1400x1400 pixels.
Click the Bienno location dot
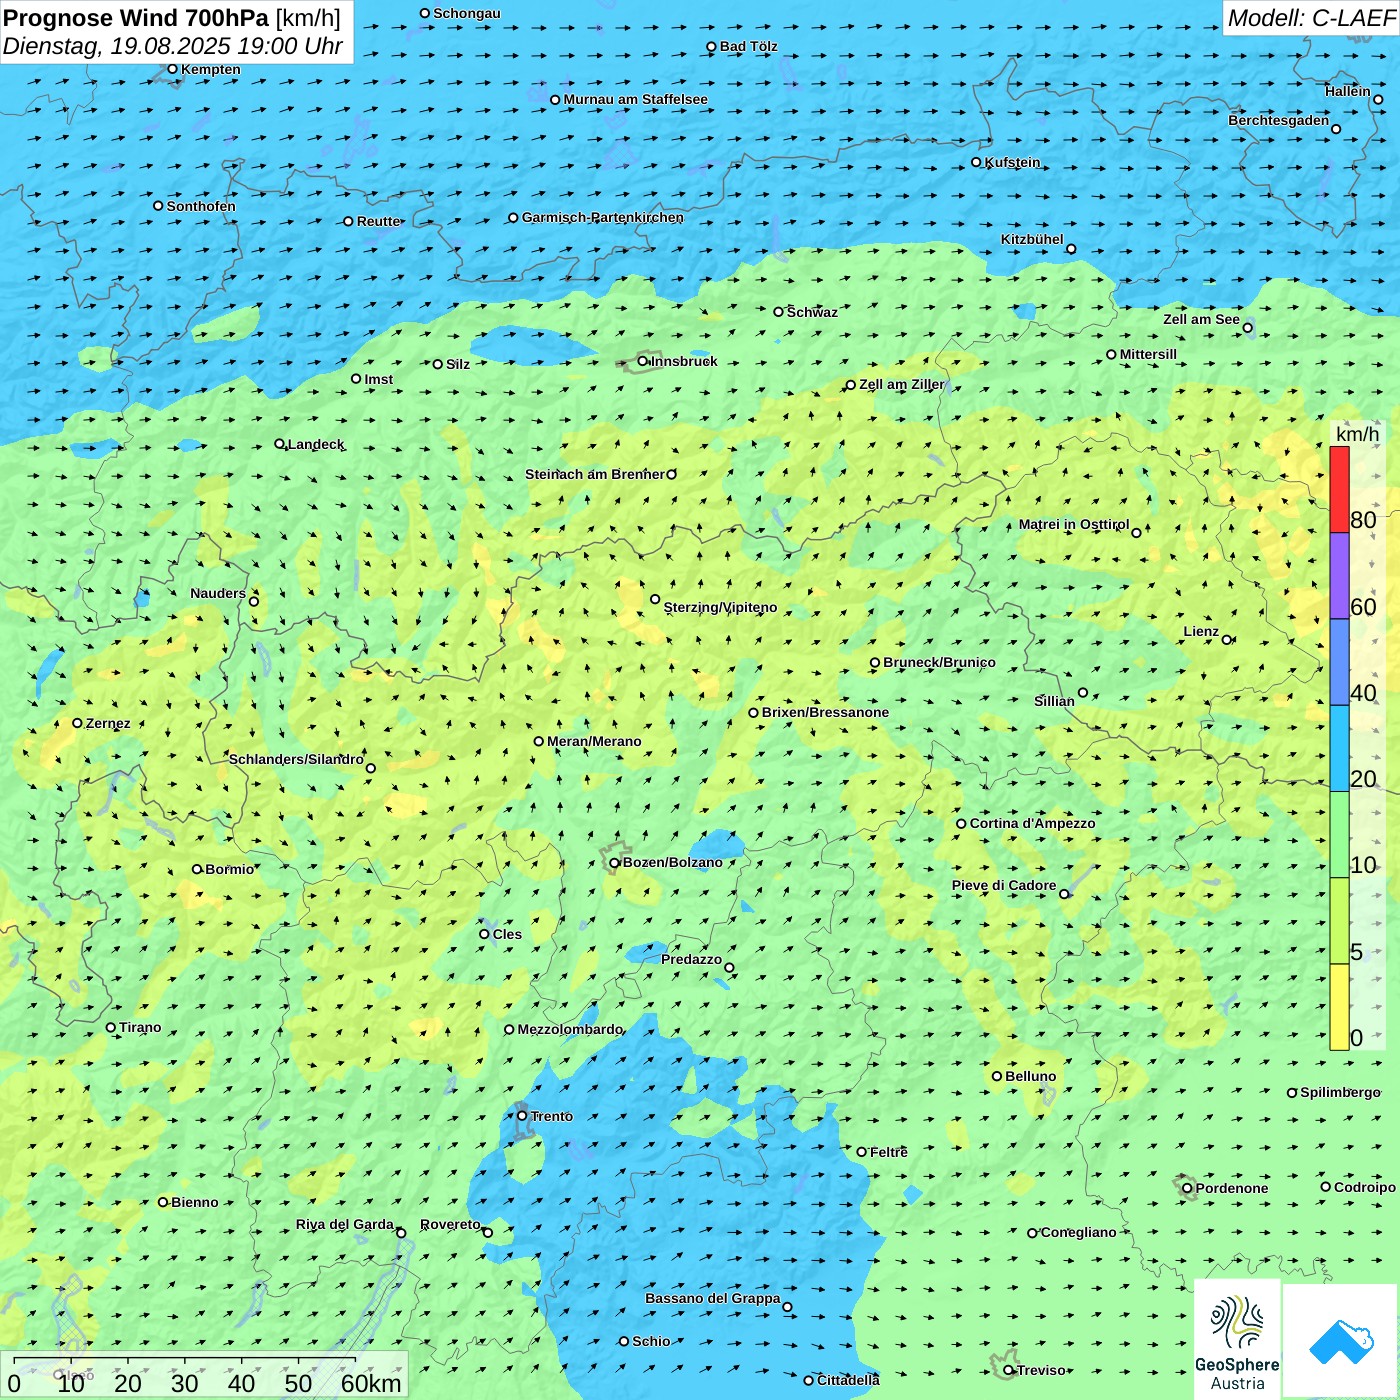[x=163, y=1202]
